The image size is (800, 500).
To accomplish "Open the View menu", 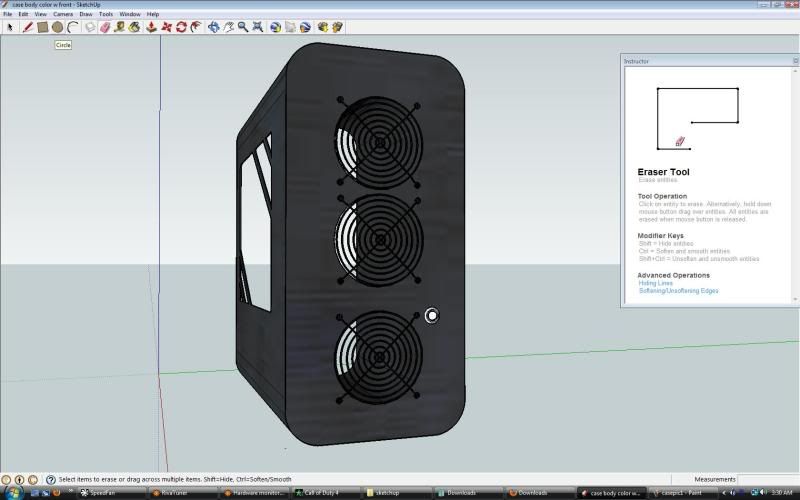I will (x=41, y=14).
